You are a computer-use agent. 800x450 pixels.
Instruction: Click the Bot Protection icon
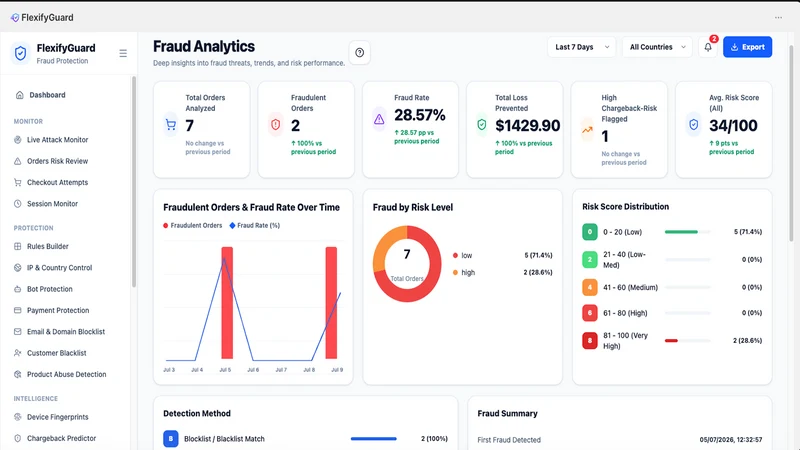(17, 289)
